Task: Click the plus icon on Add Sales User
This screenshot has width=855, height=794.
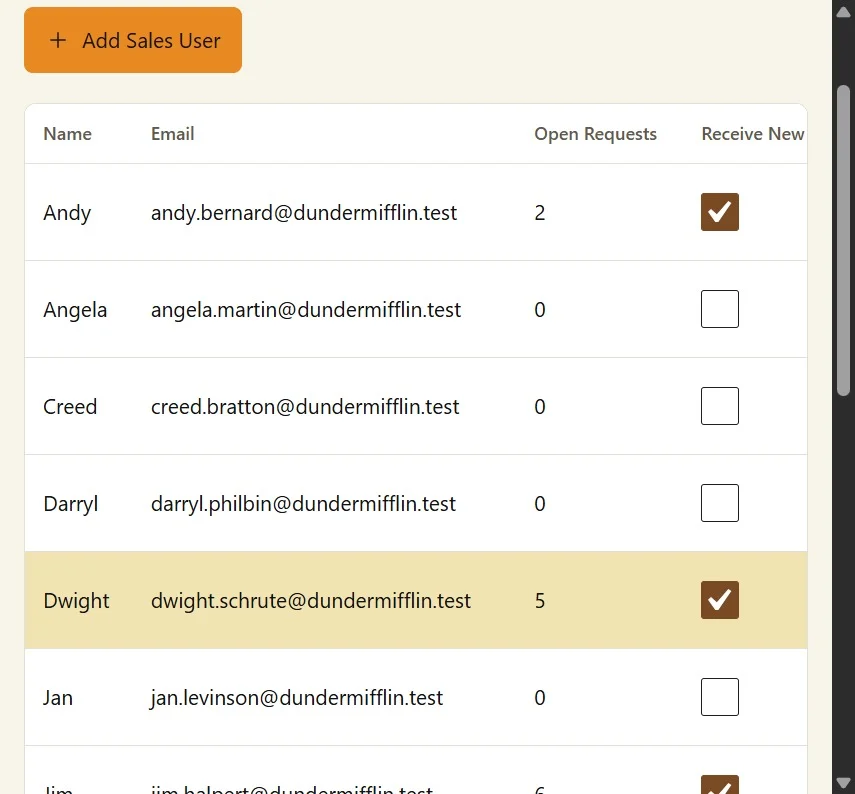Action: [x=58, y=40]
